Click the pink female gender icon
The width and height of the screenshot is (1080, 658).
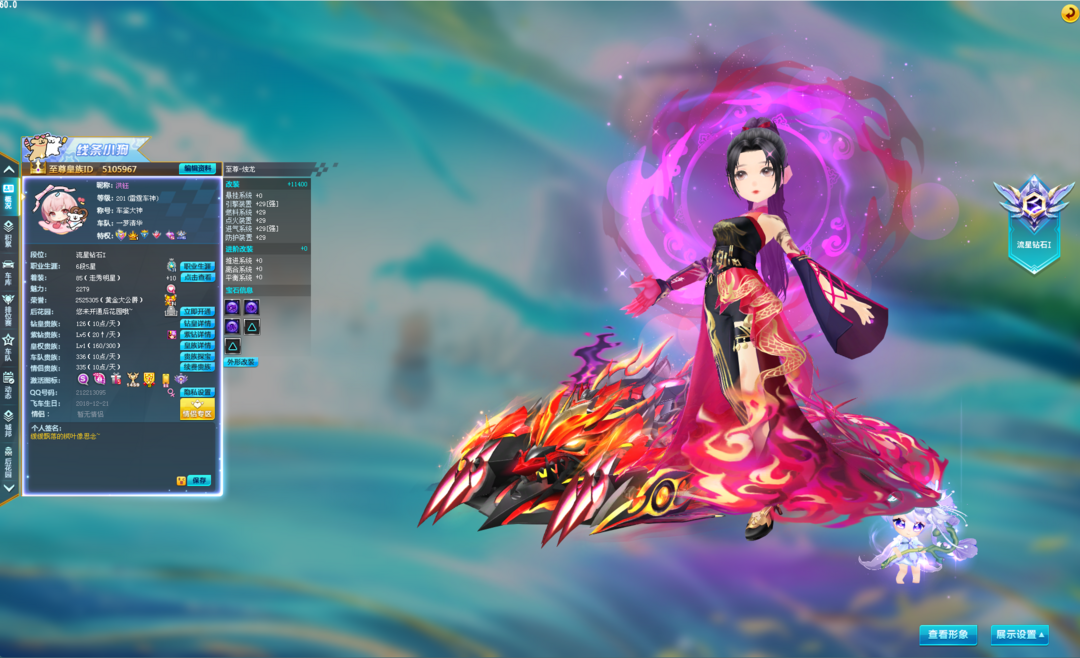171,393
